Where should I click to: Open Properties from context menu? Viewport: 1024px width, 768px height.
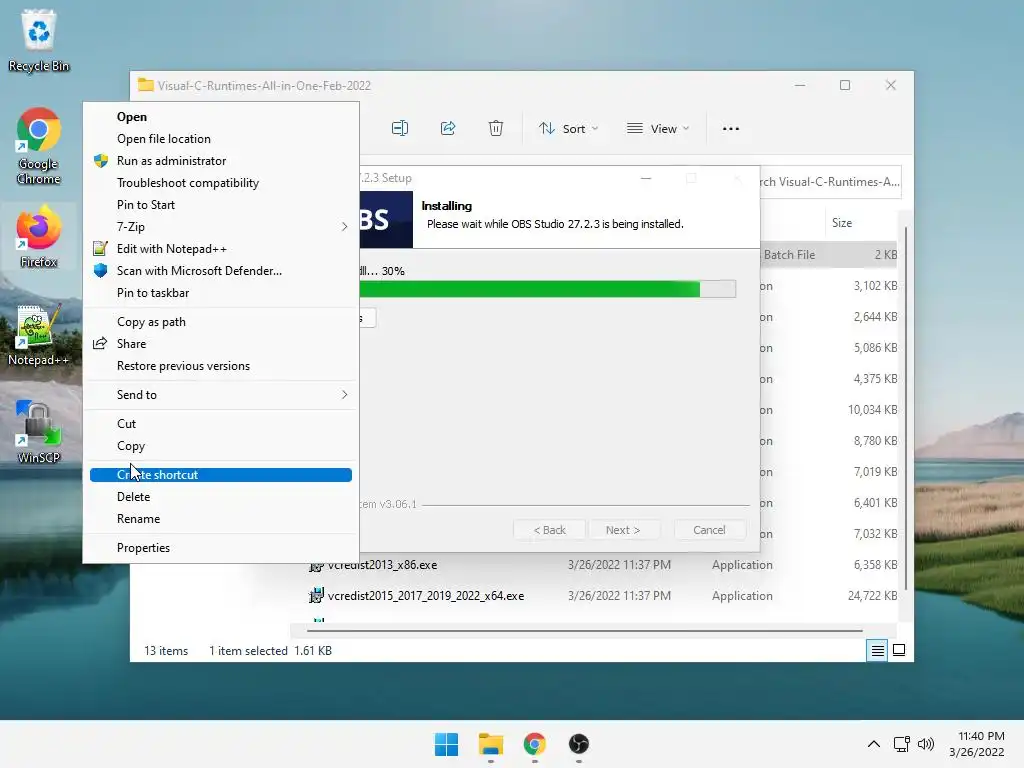click(x=221, y=548)
